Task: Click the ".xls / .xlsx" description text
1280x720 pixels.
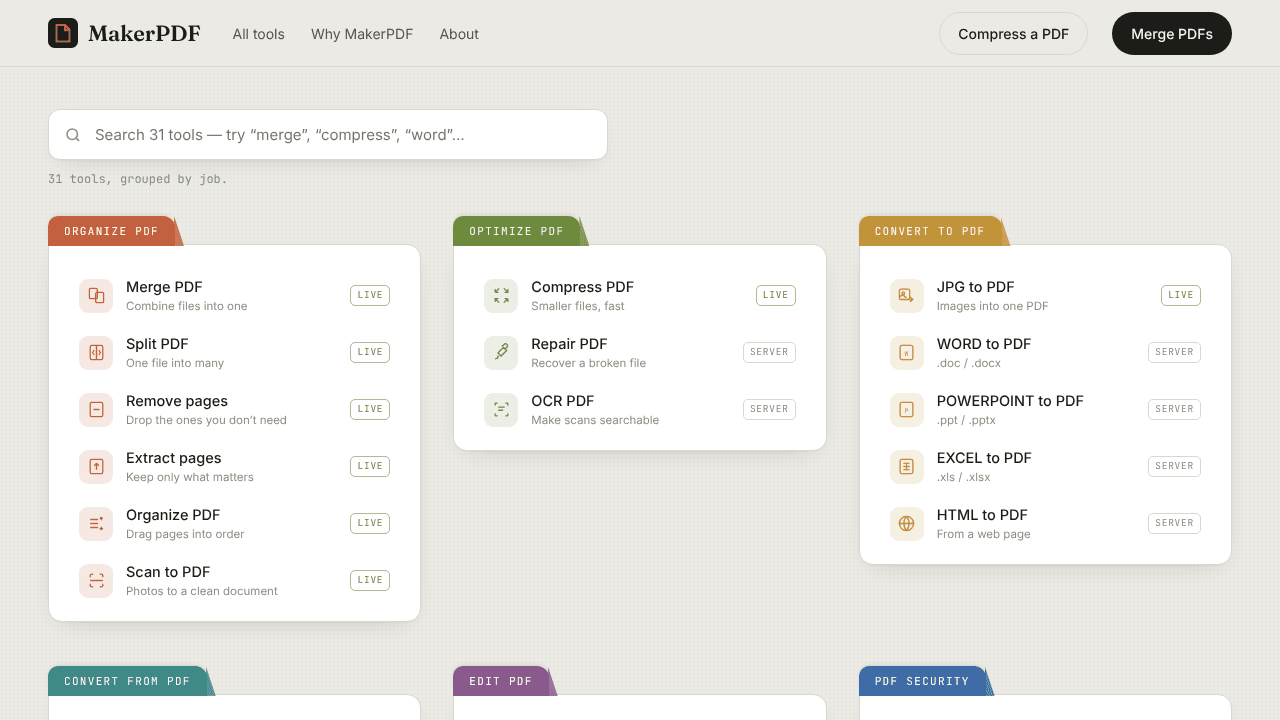Action: pyautogui.click(x=964, y=477)
